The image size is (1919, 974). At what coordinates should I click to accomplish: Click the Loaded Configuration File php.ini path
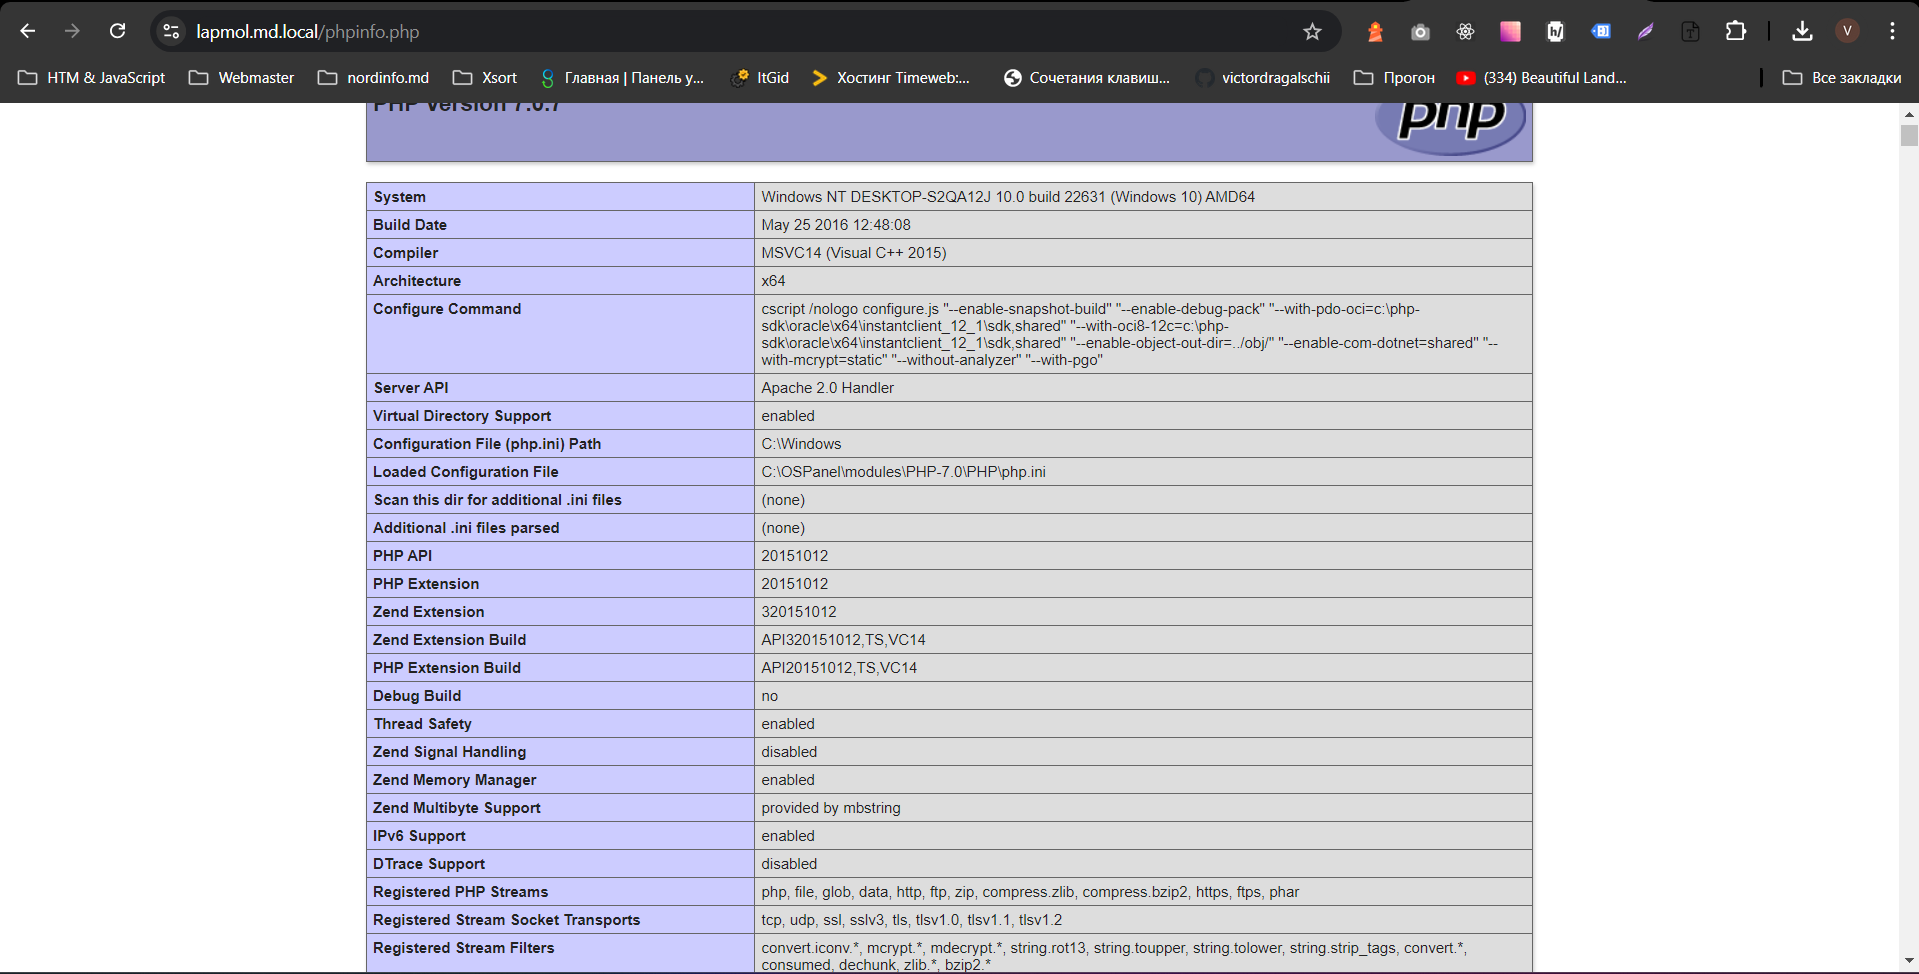point(903,472)
